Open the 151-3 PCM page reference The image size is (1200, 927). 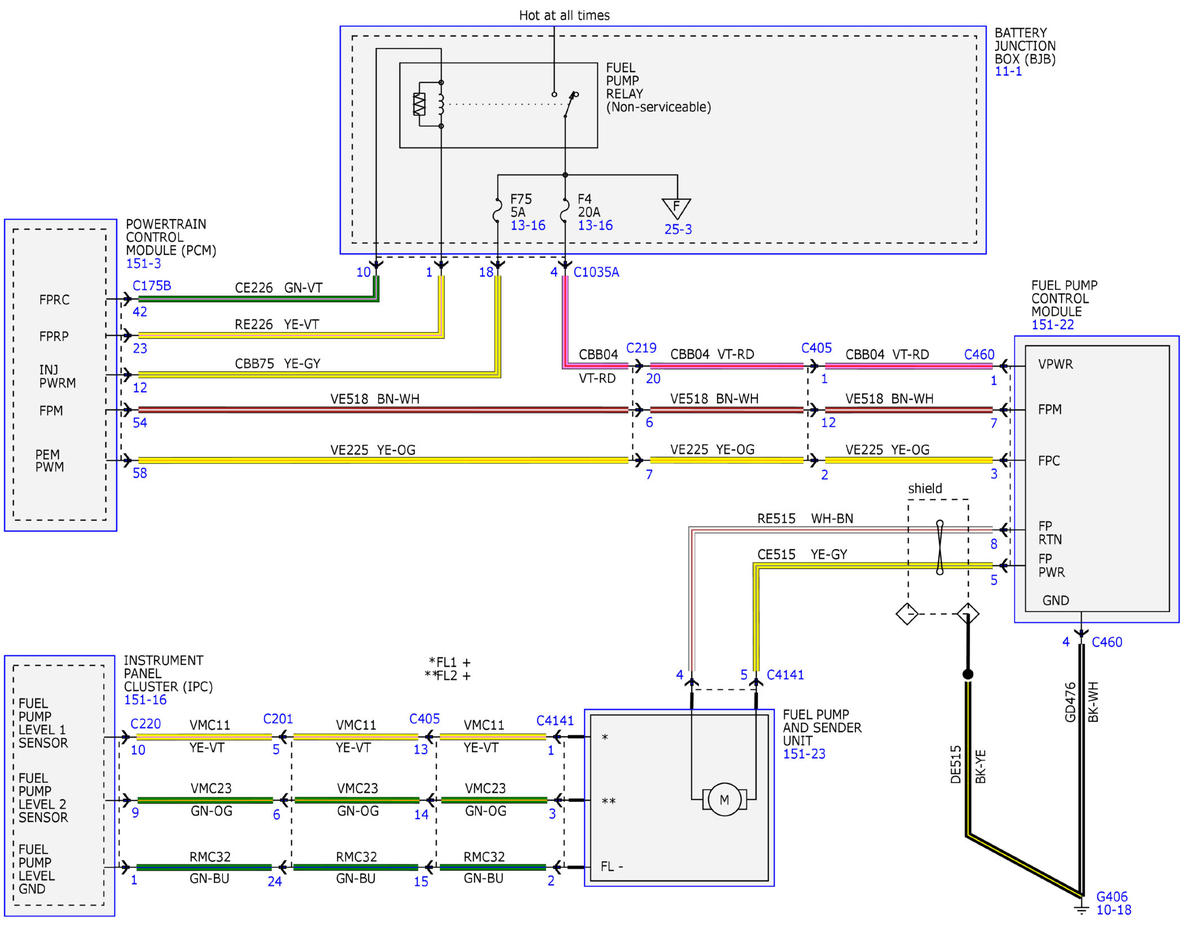pos(145,262)
